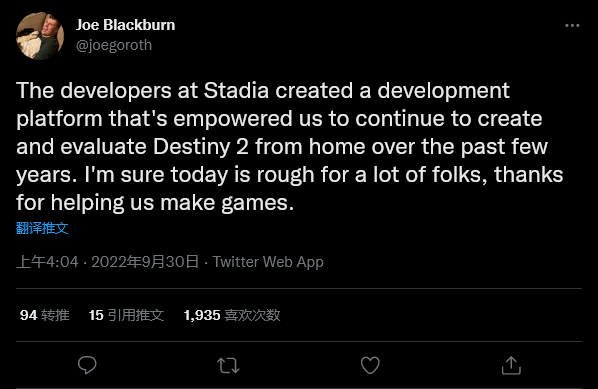Open the Twitter Web App source link
This screenshot has height=389, width=598.
268,262
